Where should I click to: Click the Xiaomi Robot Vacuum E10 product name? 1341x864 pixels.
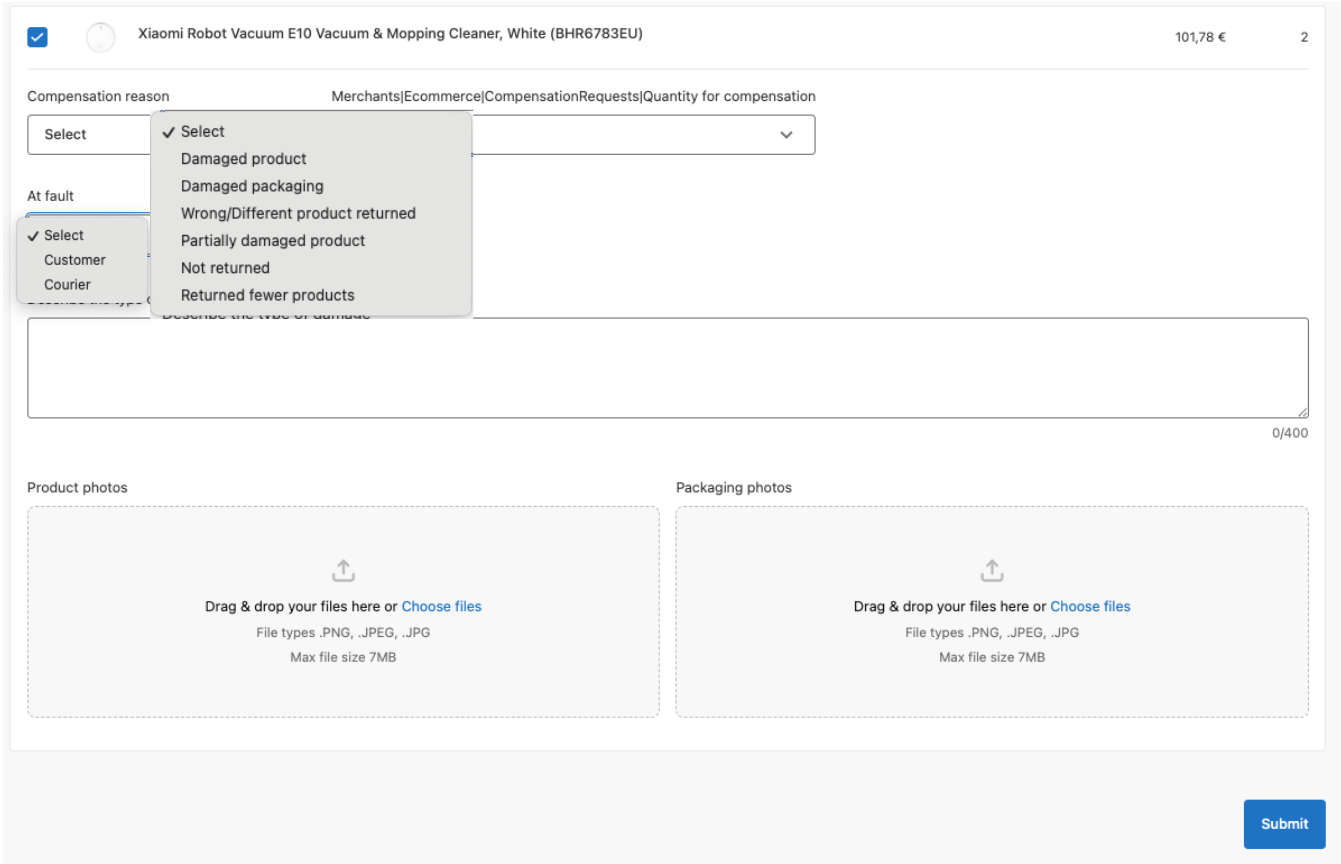[390, 34]
